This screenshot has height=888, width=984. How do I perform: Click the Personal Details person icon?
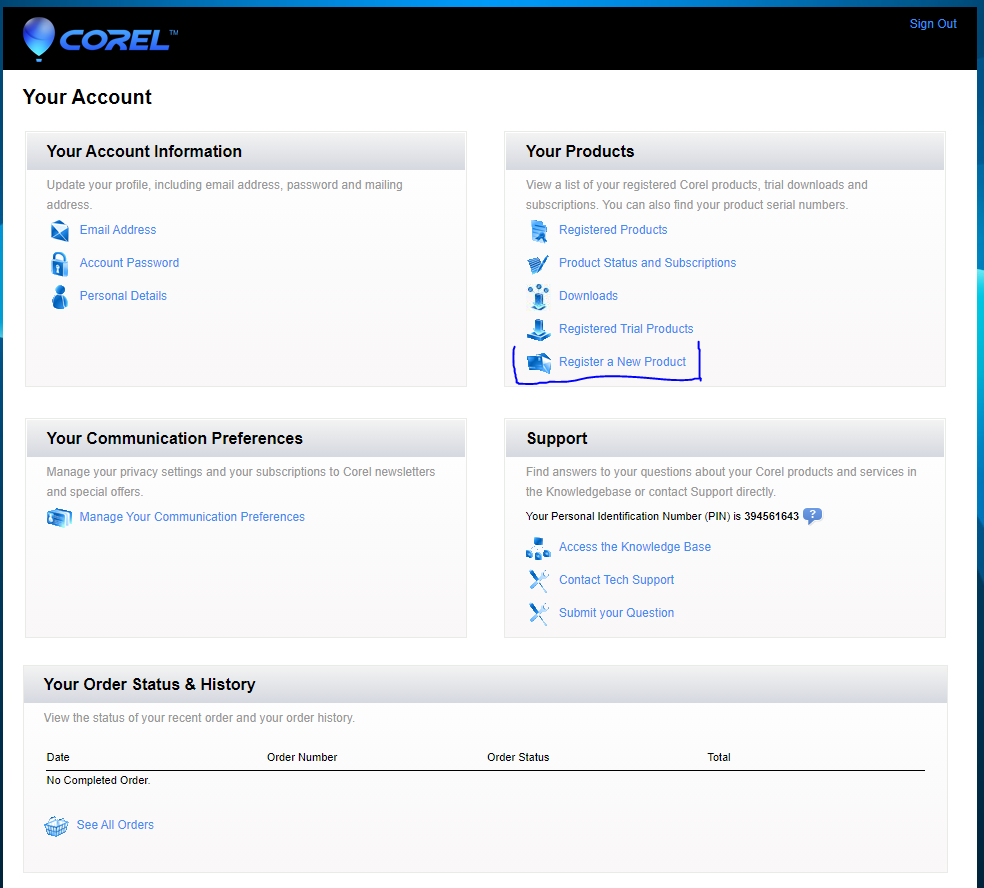59,296
